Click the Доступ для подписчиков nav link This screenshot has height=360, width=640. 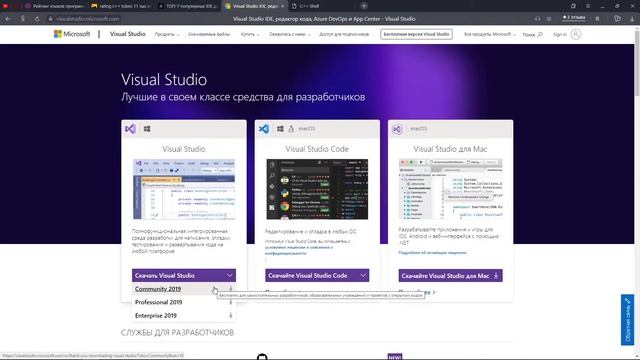click(344, 34)
